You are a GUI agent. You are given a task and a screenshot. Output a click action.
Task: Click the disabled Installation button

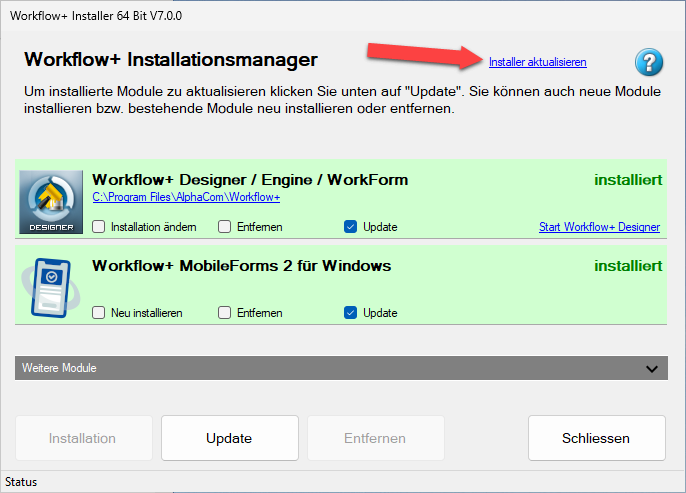point(84,438)
